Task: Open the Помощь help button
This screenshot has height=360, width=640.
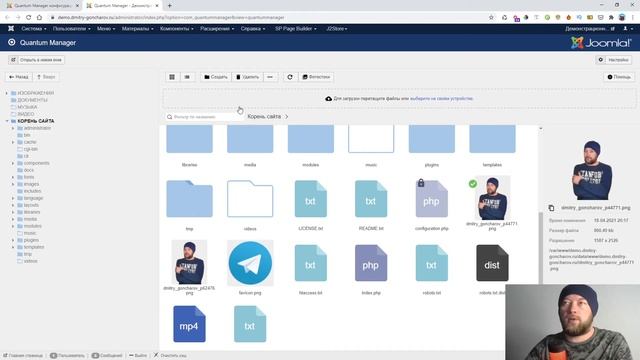Action: (619, 77)
